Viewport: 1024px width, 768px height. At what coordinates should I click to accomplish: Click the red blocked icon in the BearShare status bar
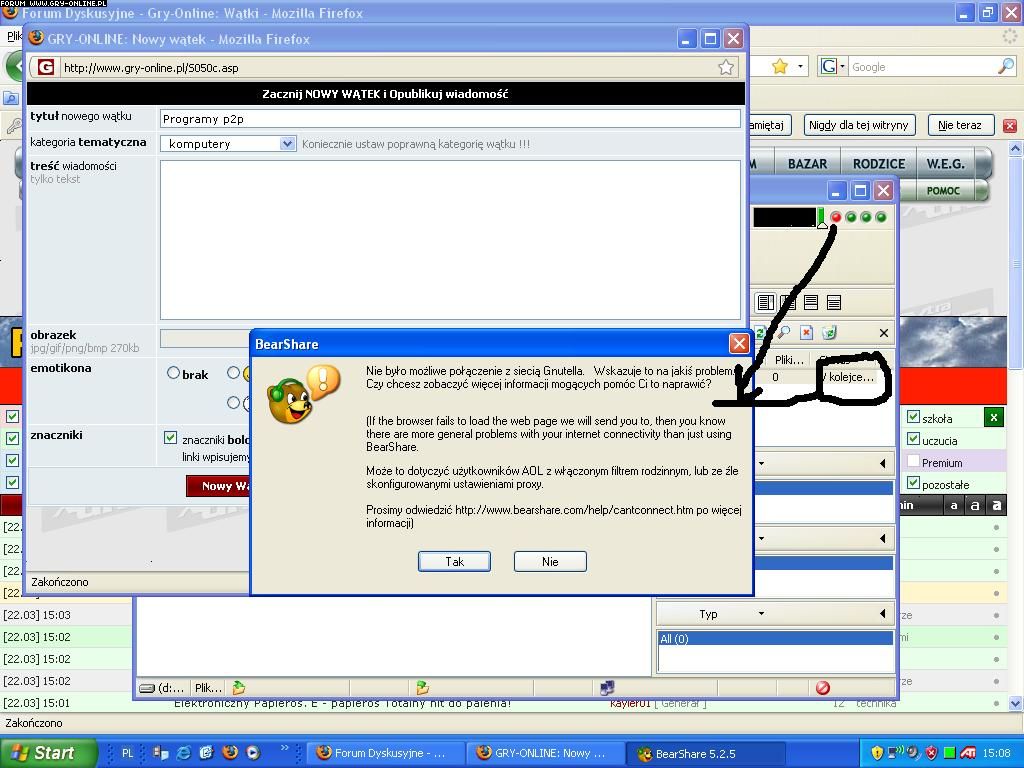(x=823, y=687)
